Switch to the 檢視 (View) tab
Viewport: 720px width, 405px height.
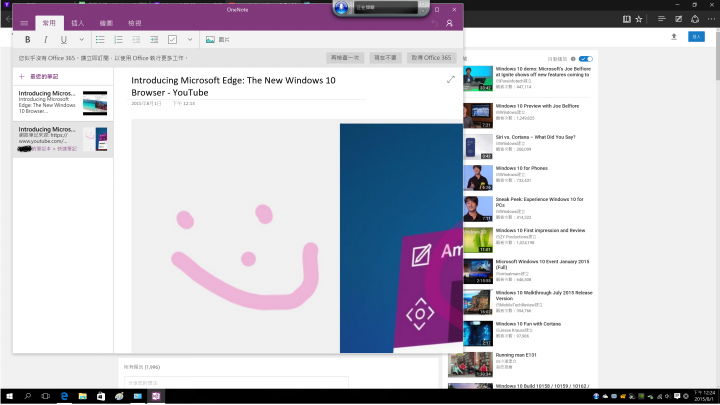tap(135, 23)
